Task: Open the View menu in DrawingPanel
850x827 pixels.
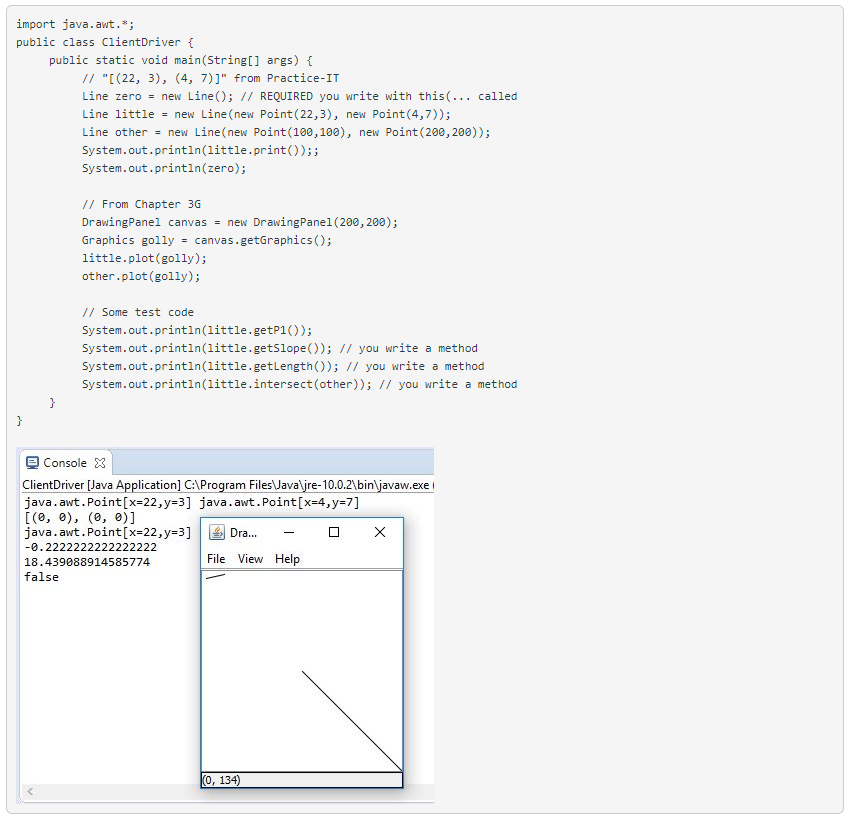Action: 251,559
